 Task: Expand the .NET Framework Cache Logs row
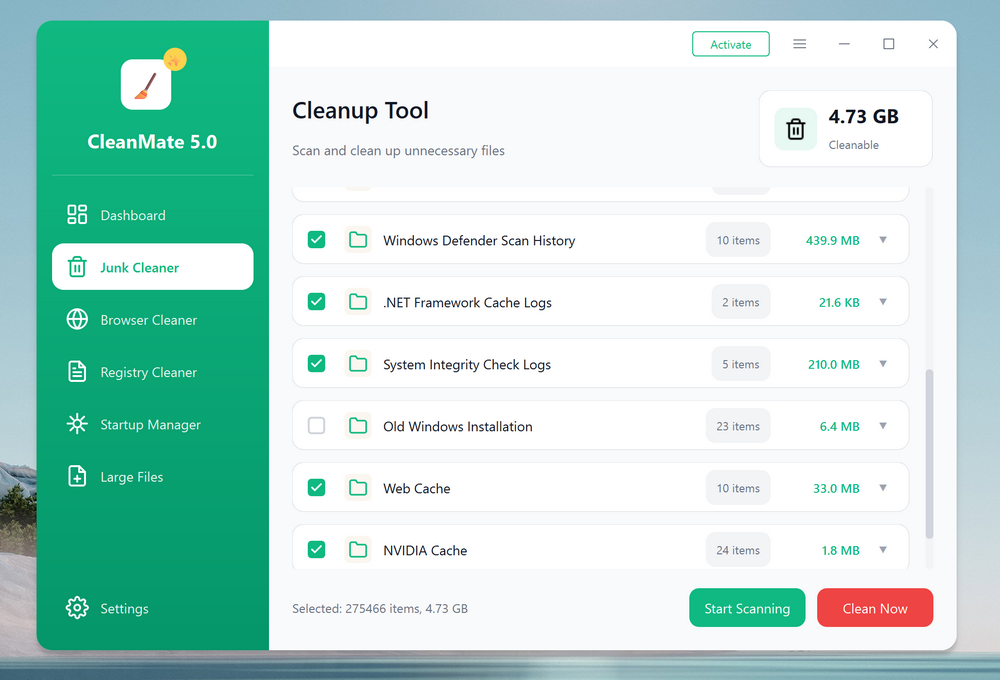[x=883, y=301]
